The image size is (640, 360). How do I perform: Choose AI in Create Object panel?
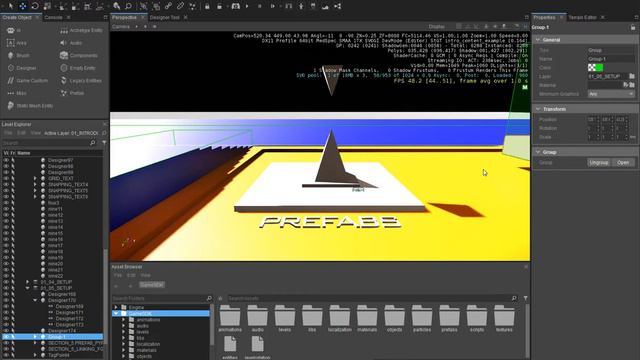14,31
